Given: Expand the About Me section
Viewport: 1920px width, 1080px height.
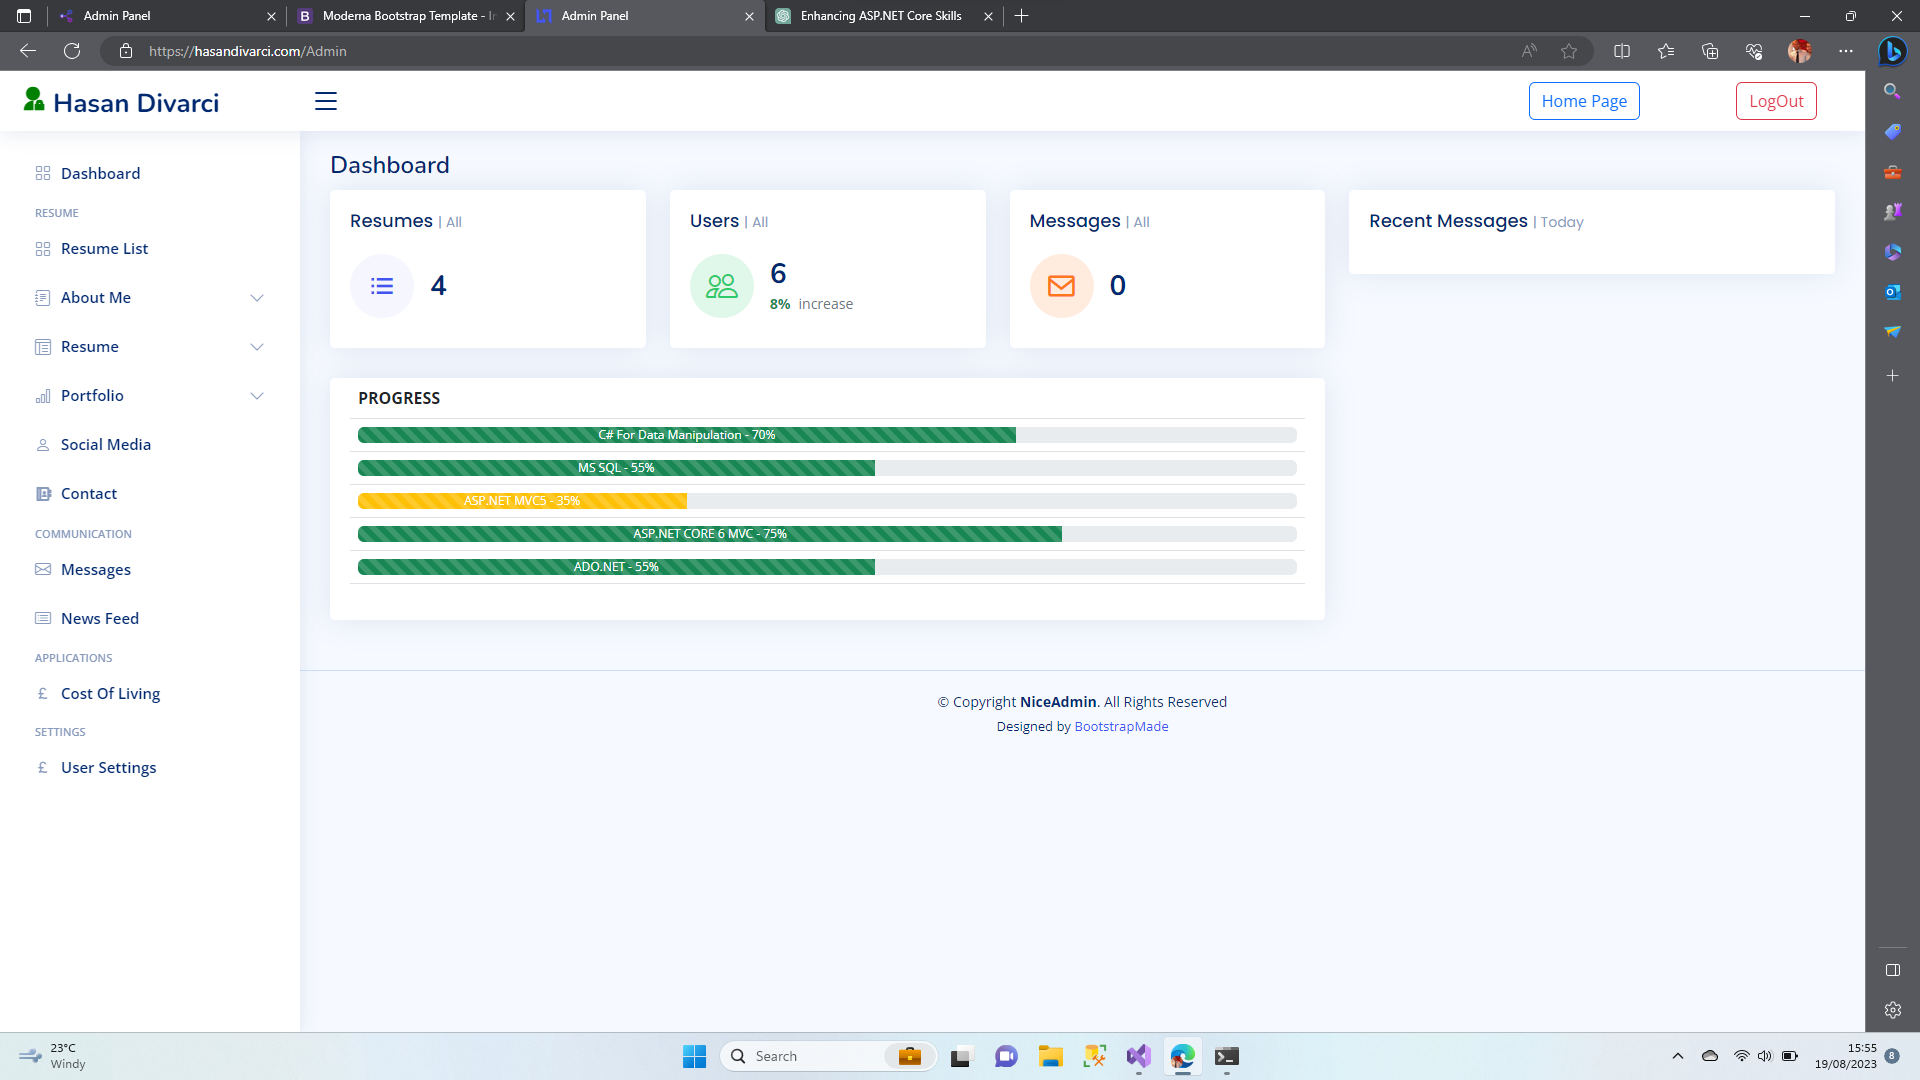Looking at the screenshot, I should pyautogui.click(x=149, y=297).
